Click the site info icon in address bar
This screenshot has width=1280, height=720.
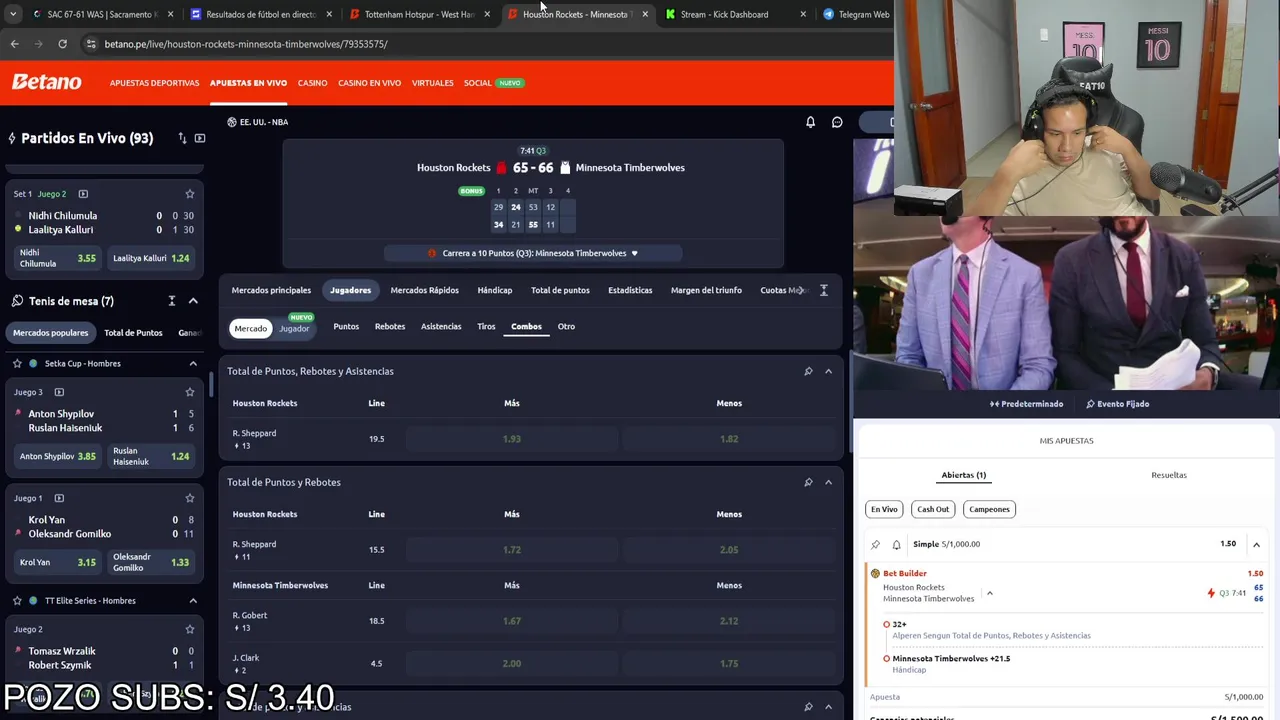point(91,44)
